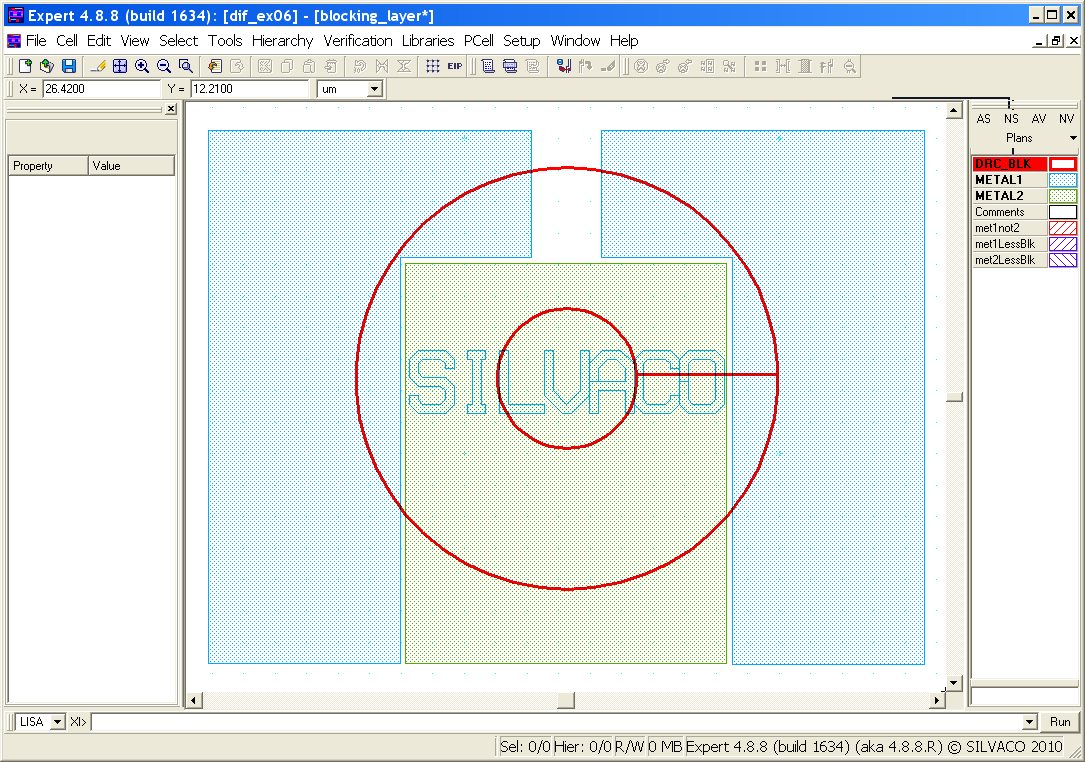This screenshot has height=762, width=1085.
Task: Click the Zoom to area icon
Action: [x=186, y=66]
